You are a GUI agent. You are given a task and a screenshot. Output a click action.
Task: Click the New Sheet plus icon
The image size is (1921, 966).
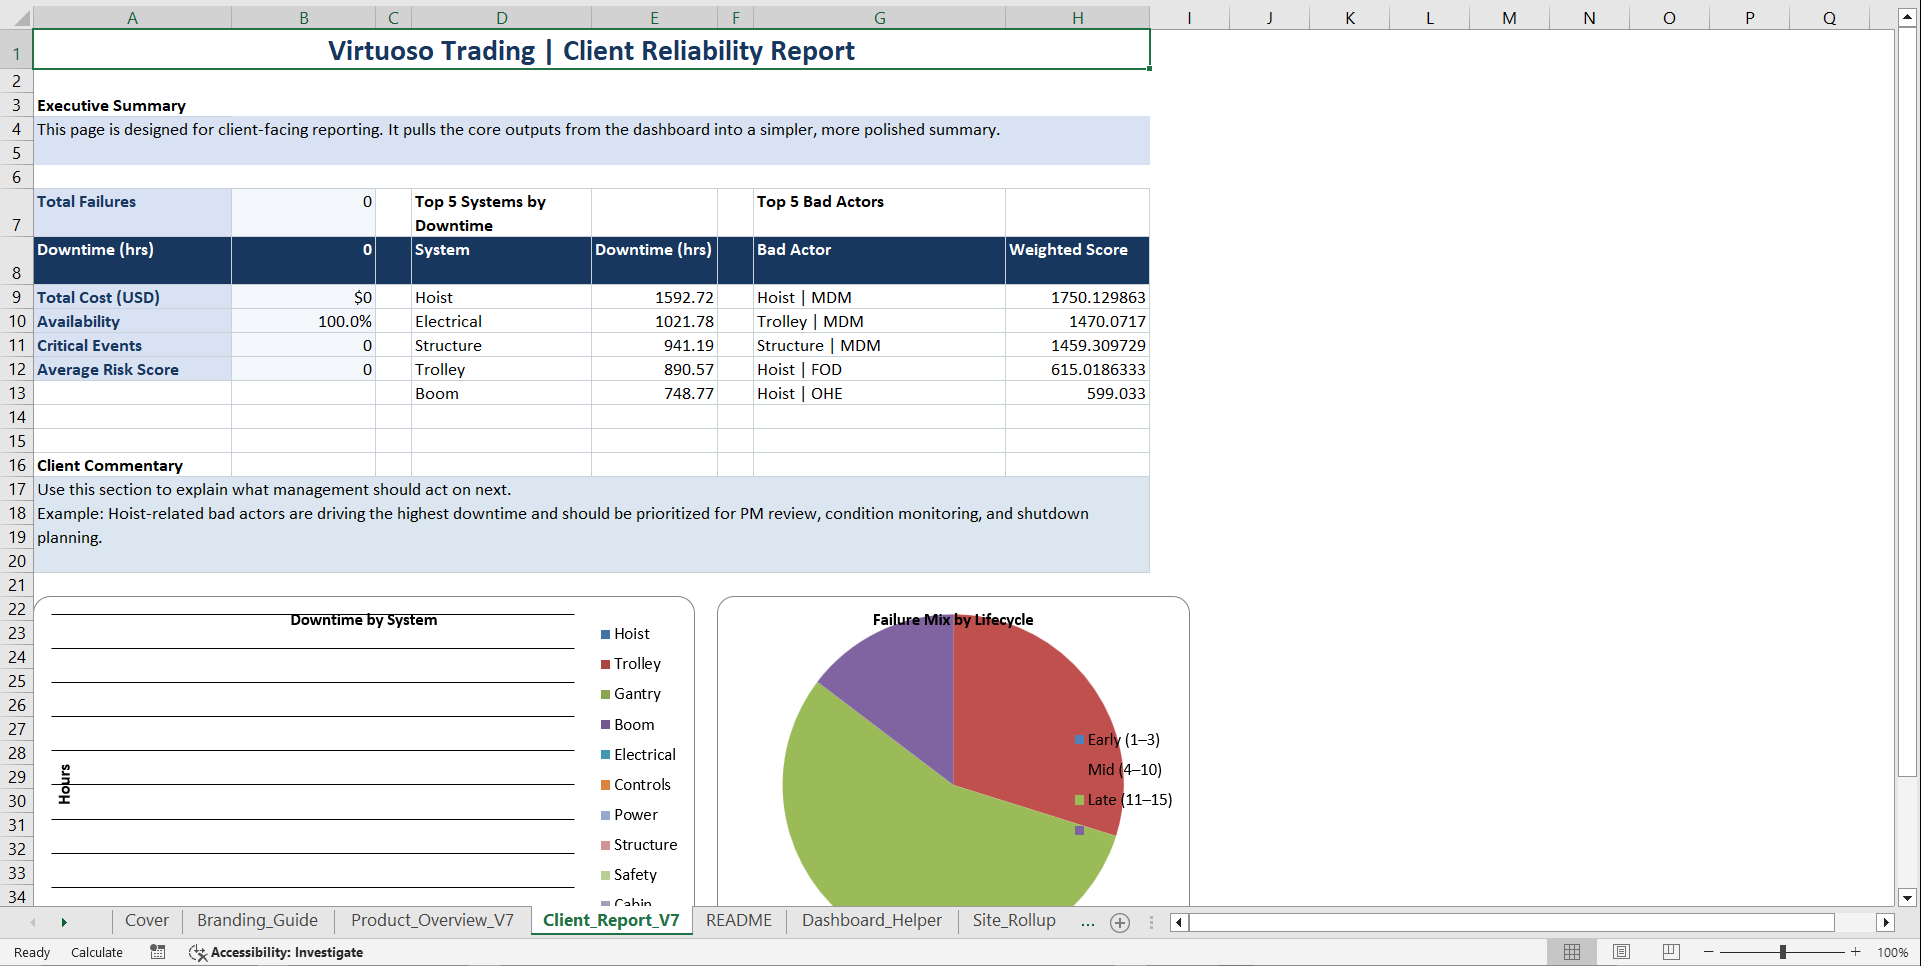(1119, 923)
